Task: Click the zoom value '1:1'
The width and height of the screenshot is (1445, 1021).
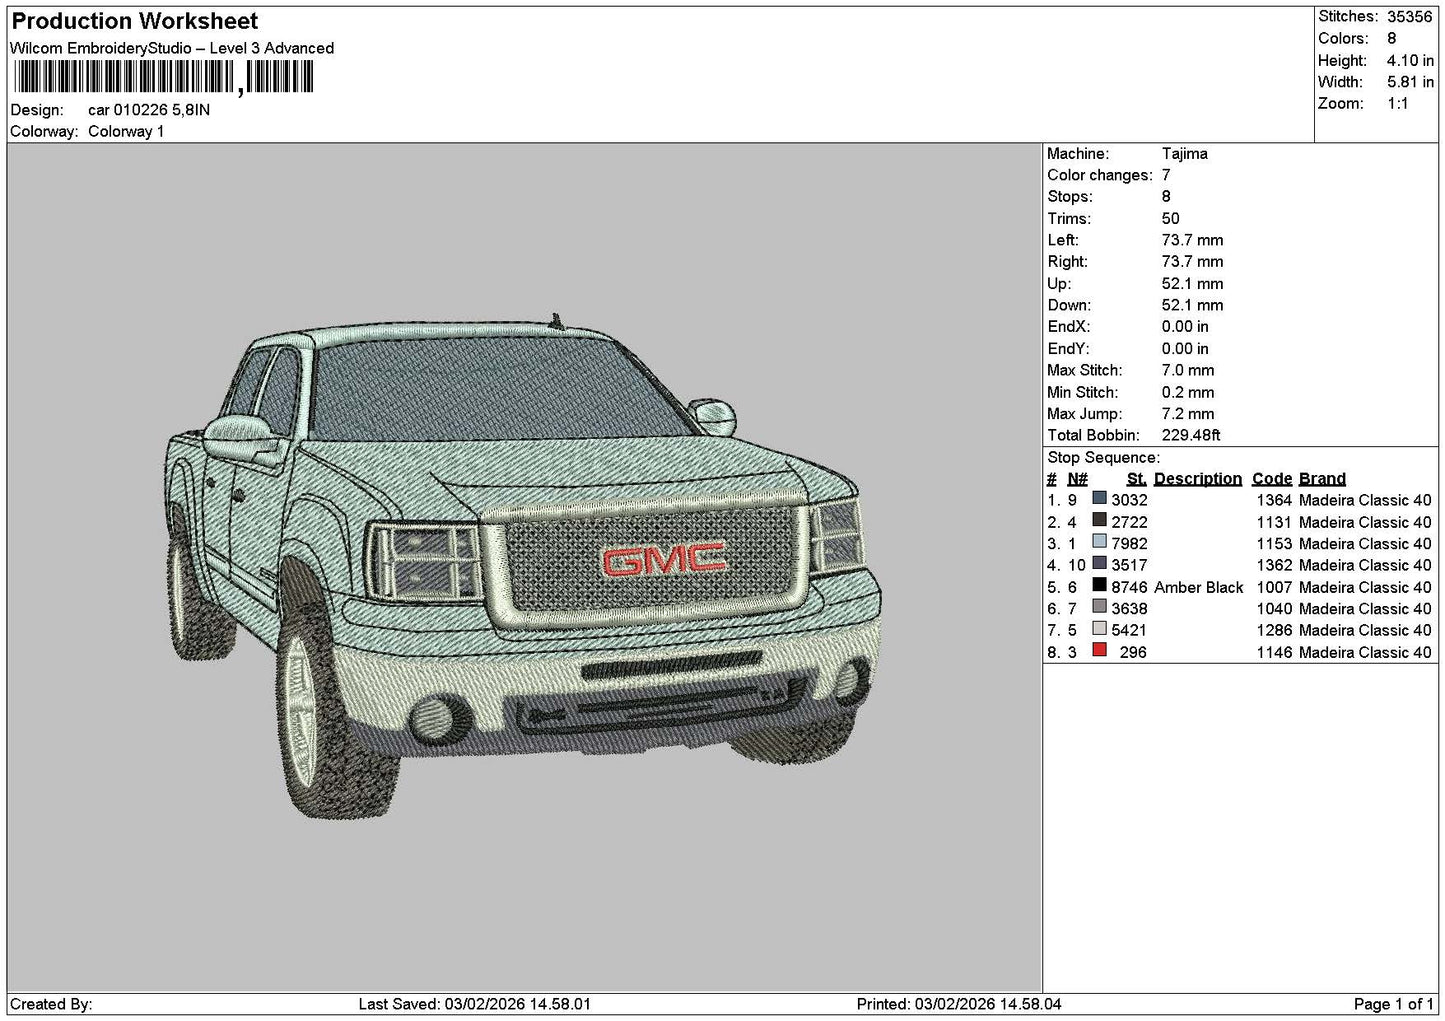Action: tap(1398, 104)
